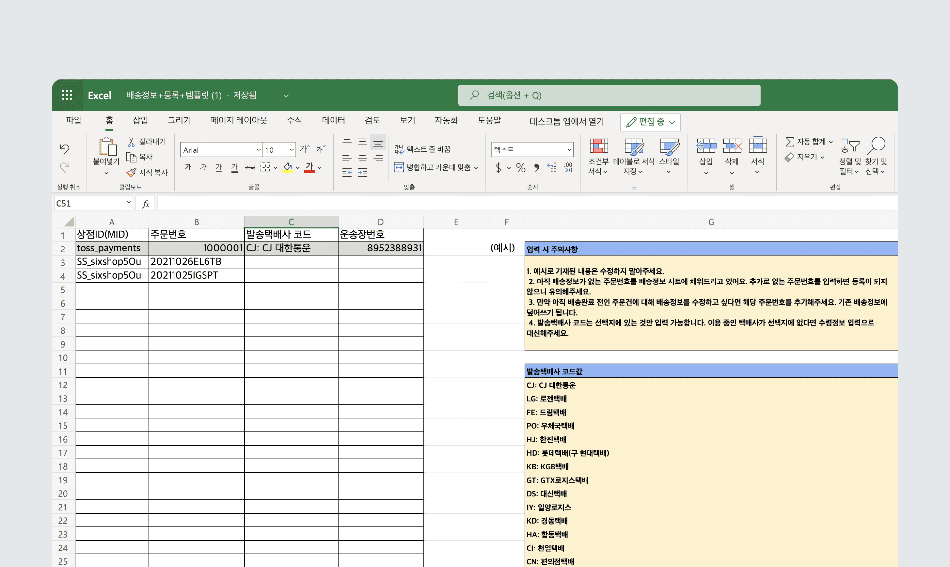Align text right
Image resolution: width=950 pixels, height=567 pixels.
[378, 158]
